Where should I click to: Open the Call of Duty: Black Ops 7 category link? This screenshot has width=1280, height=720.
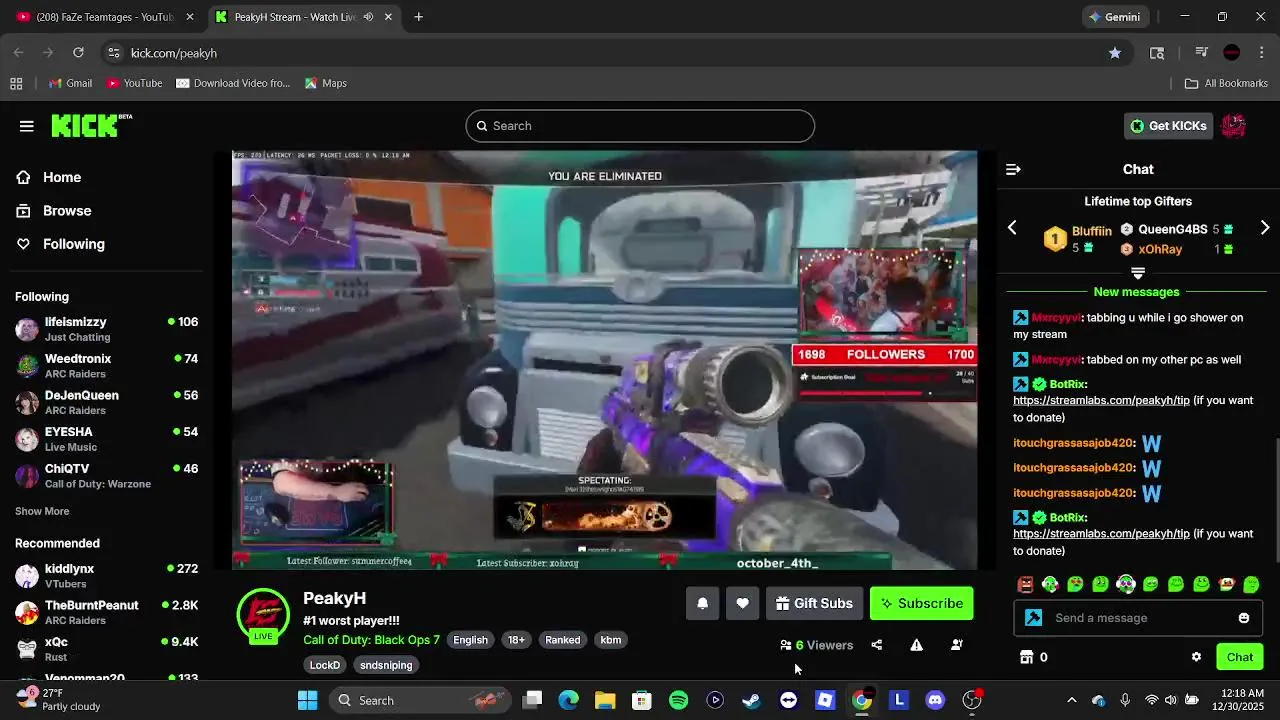coord(371,640)
